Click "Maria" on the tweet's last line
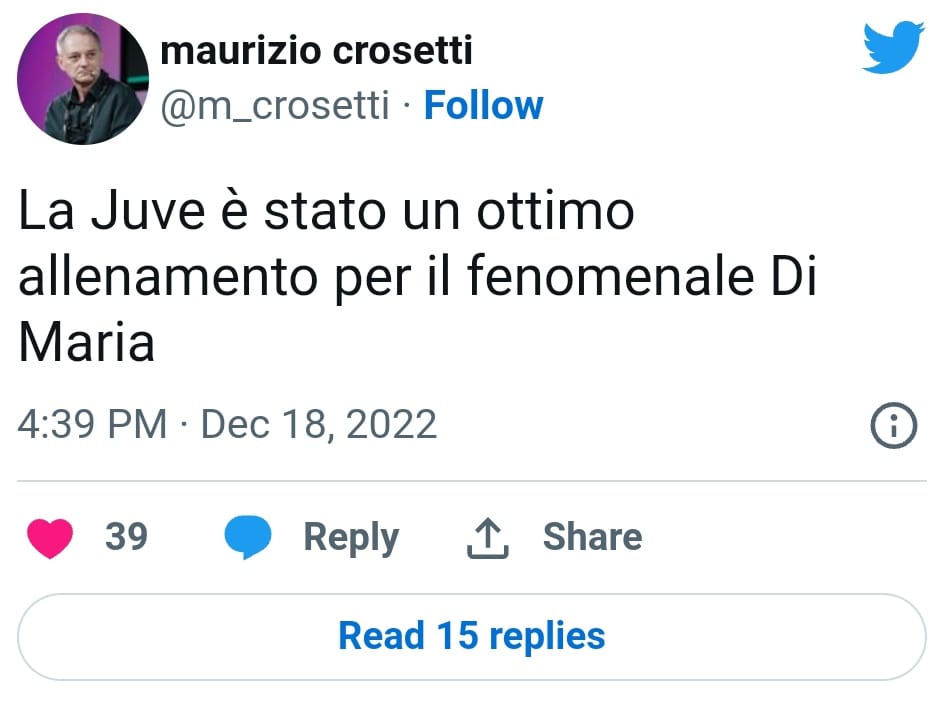The height and width of the screenshot is (701, 941). tap(87, 343)
